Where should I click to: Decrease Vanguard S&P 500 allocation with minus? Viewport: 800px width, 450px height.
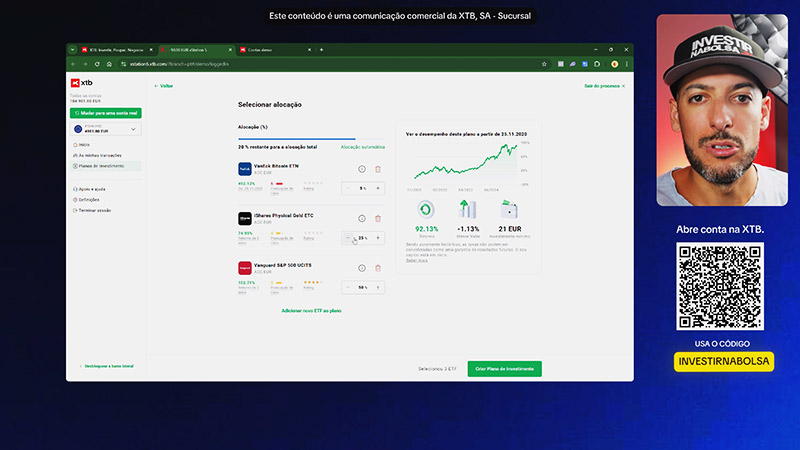348,287
